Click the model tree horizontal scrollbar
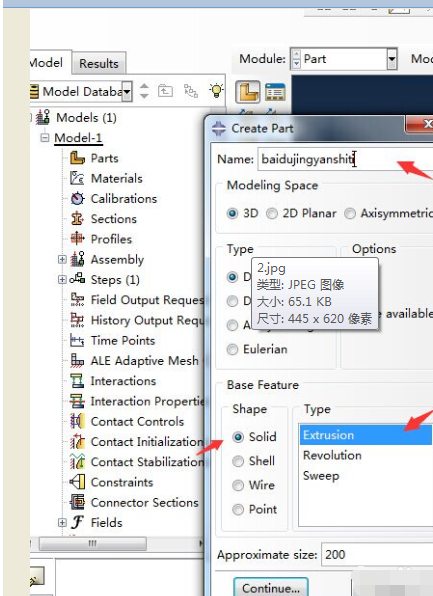This screenshot has width=433, height=596. (x=93, y=544)
